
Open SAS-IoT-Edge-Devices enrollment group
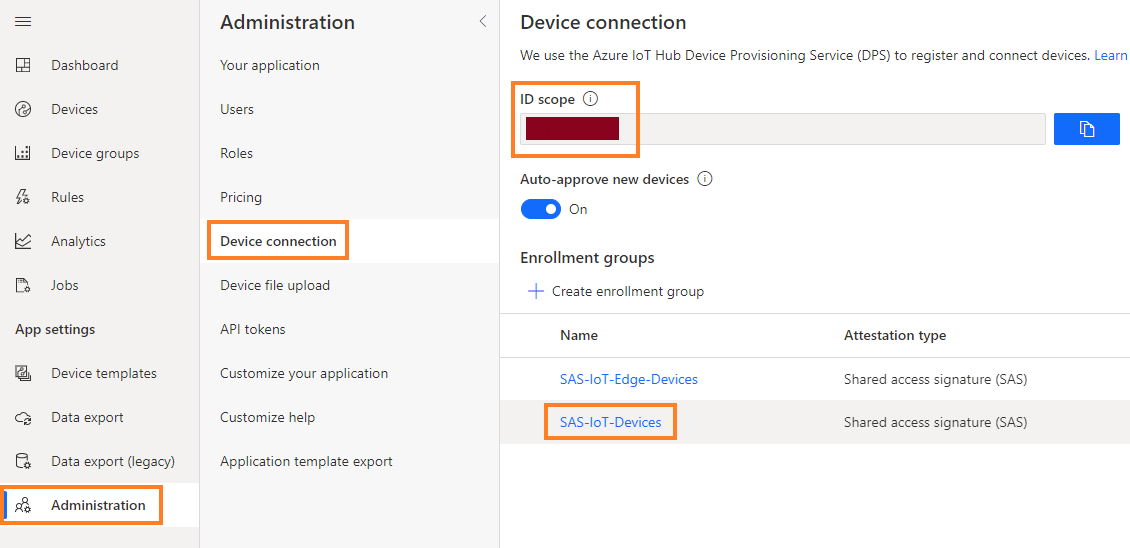pos(628,379)
